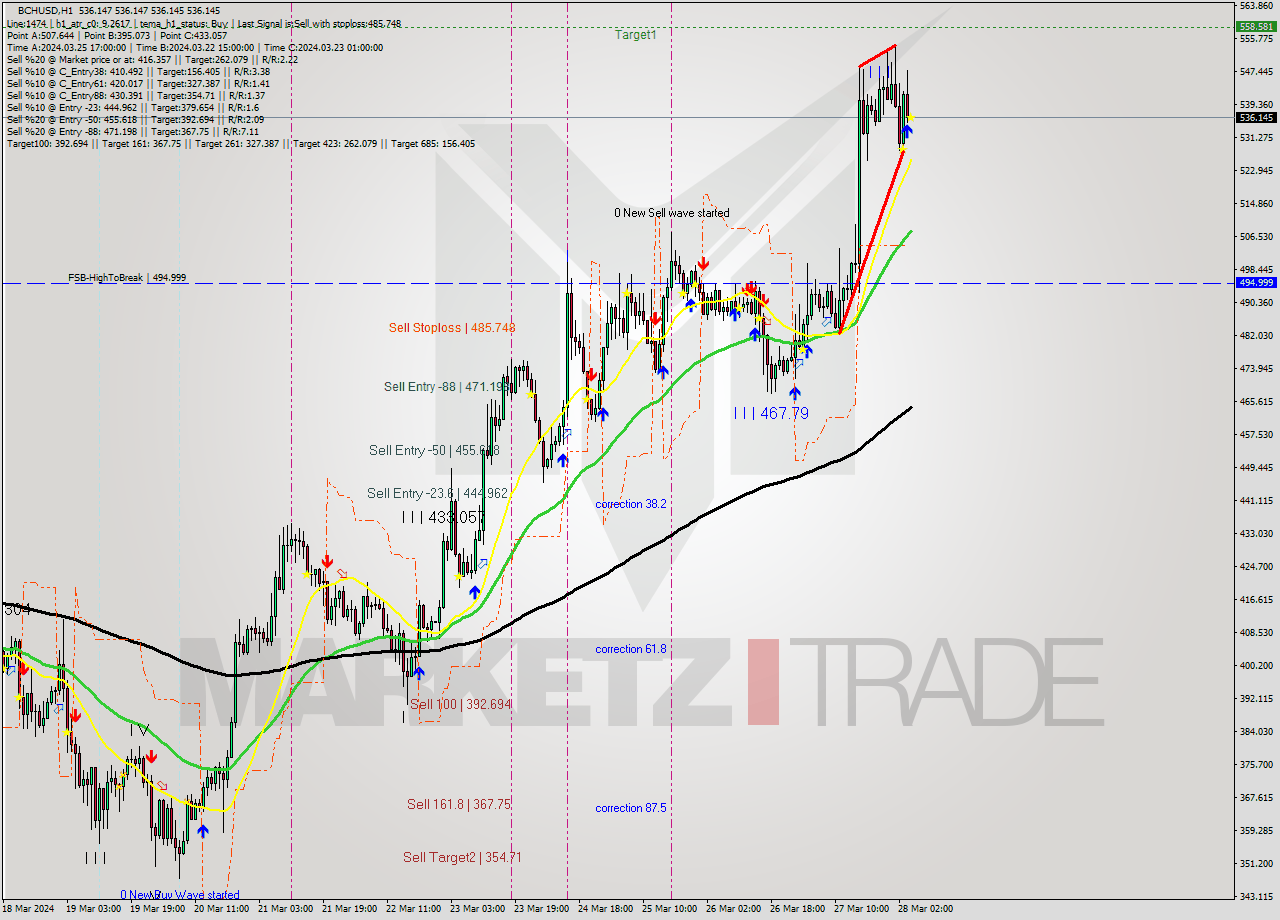Click the 22 Mar 11:00 time label
The height and width of the screenshot is (920, 1280).
click(x=413, y=909)
